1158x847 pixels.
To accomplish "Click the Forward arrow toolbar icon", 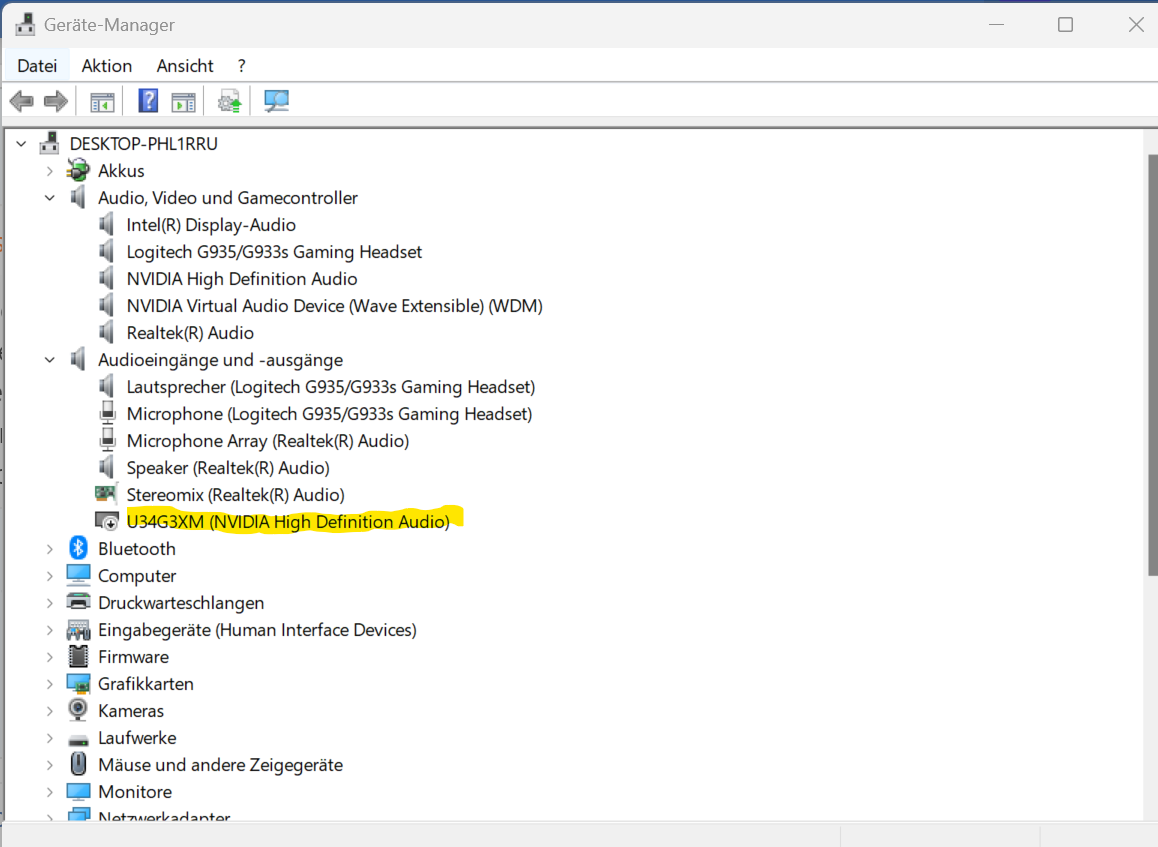I will [56, 100].
